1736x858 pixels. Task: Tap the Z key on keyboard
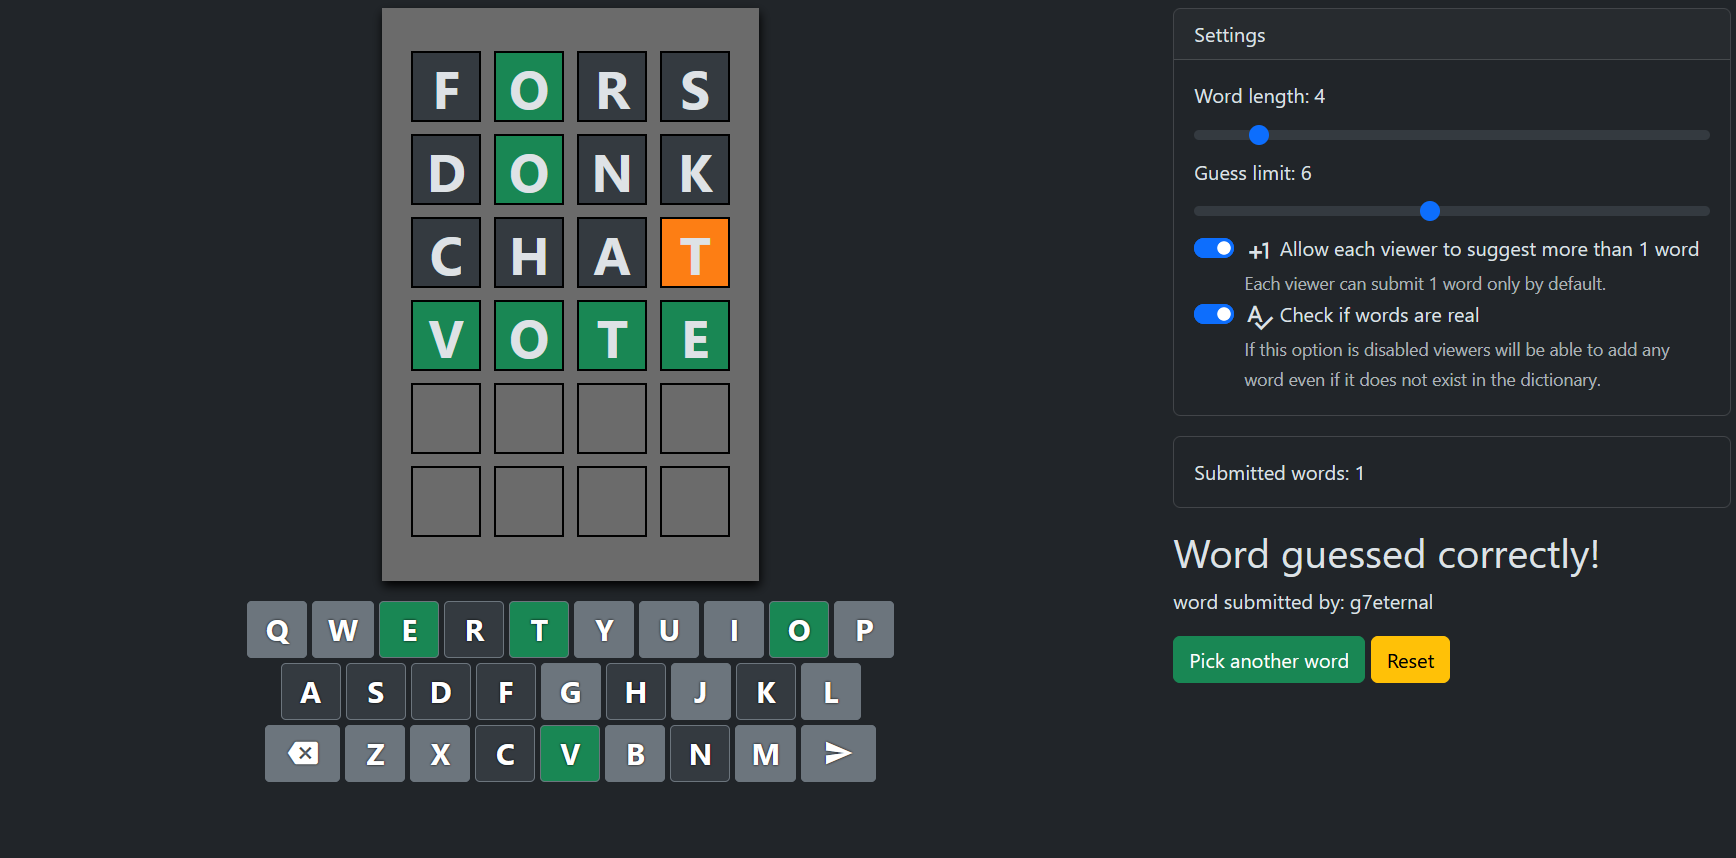(x=375, y=754)
